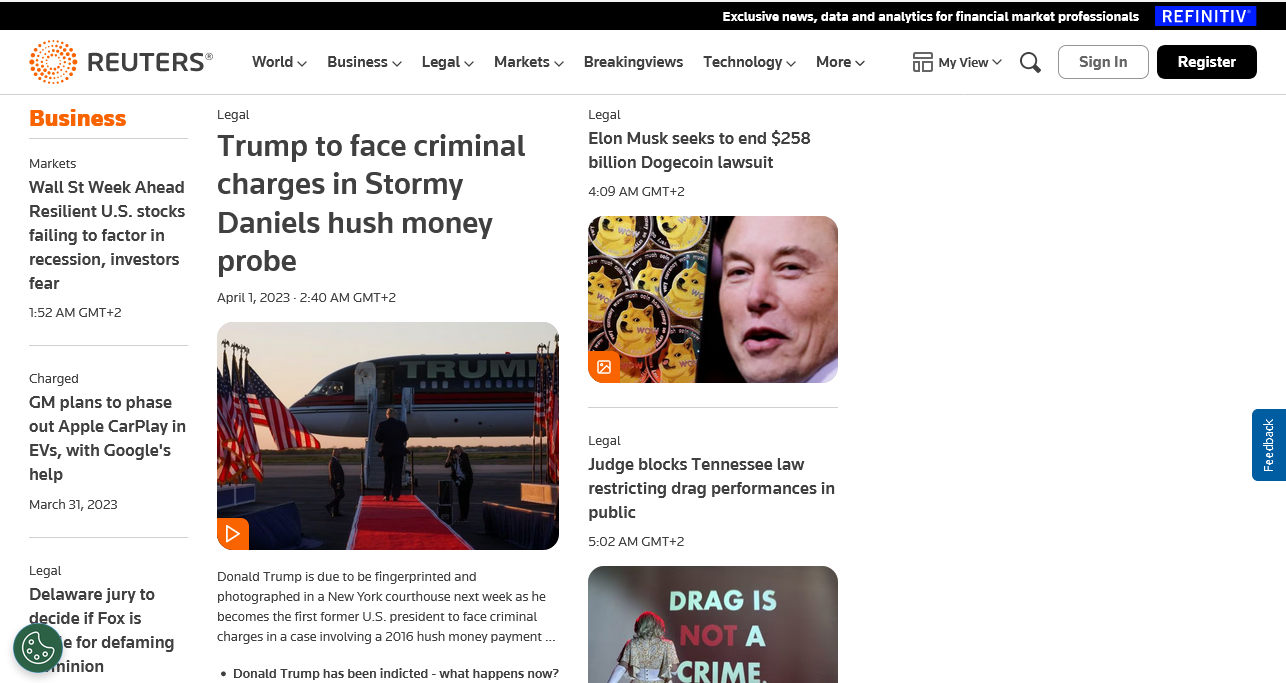Expand the Technology nav menu

point(749,62)
